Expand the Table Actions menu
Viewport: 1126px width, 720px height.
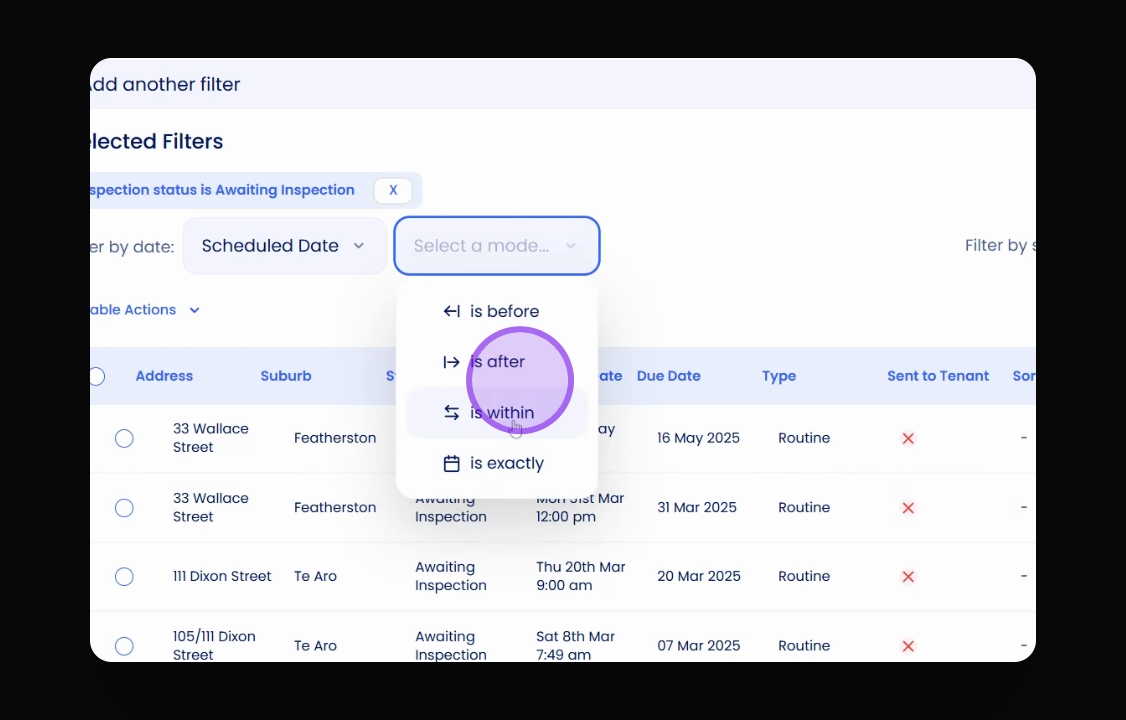click(144, 310)
